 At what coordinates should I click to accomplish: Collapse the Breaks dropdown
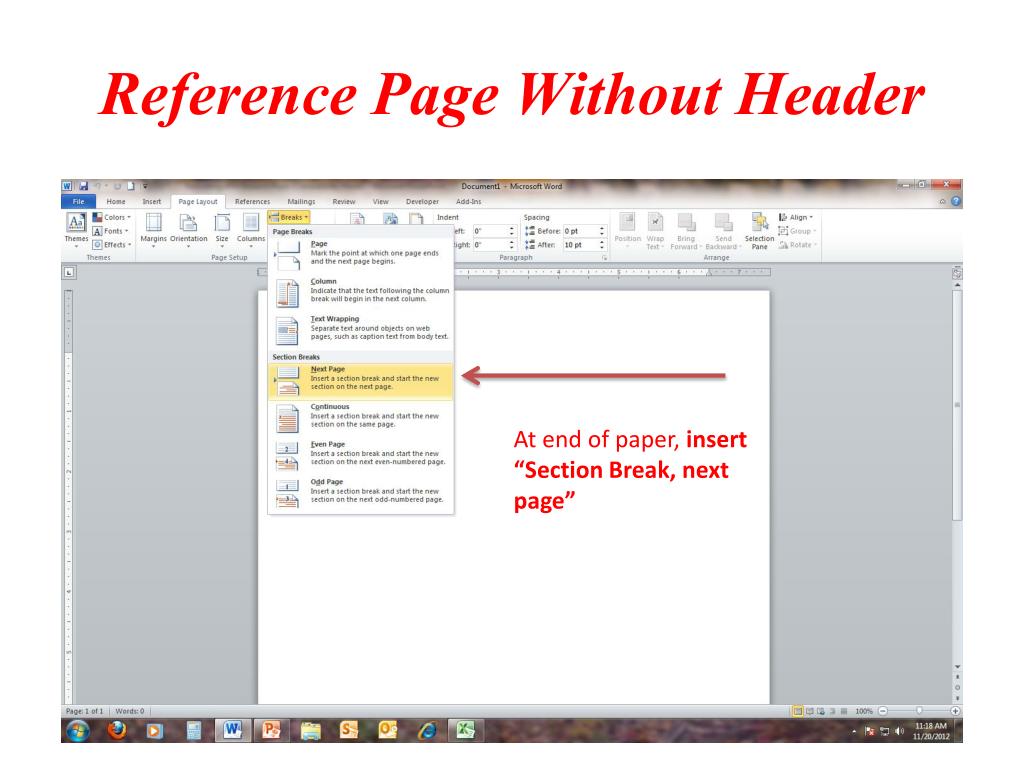pyautogui.click(x=290, y=216)
